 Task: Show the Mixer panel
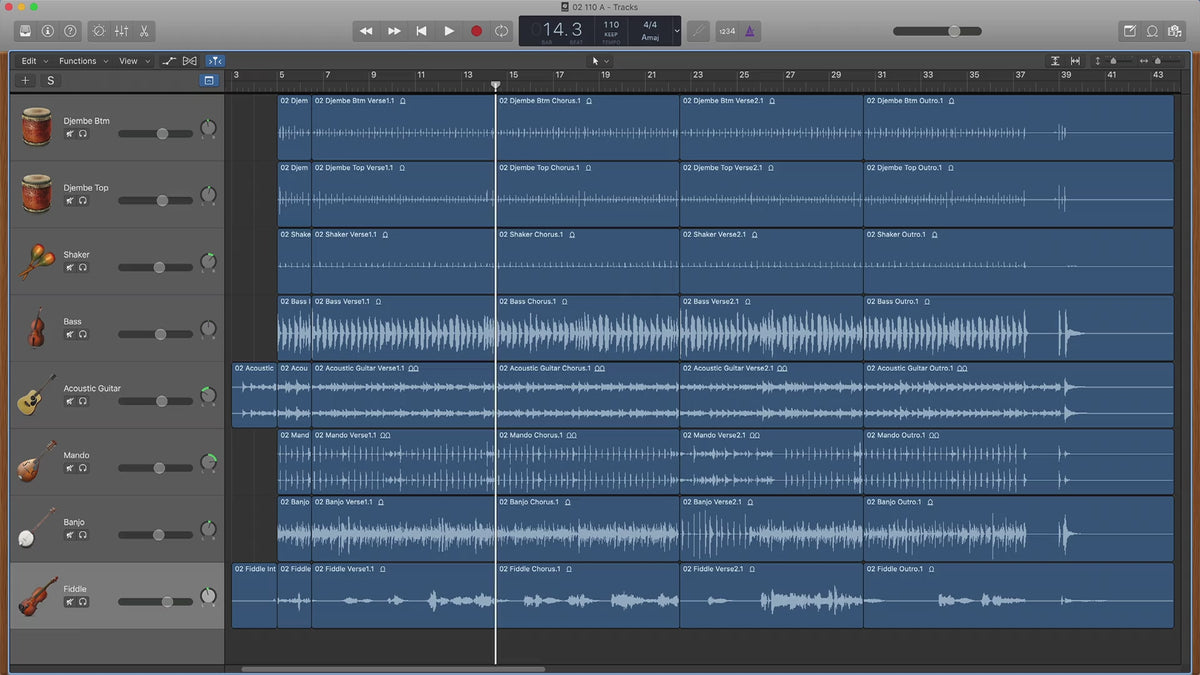point(121,31)
